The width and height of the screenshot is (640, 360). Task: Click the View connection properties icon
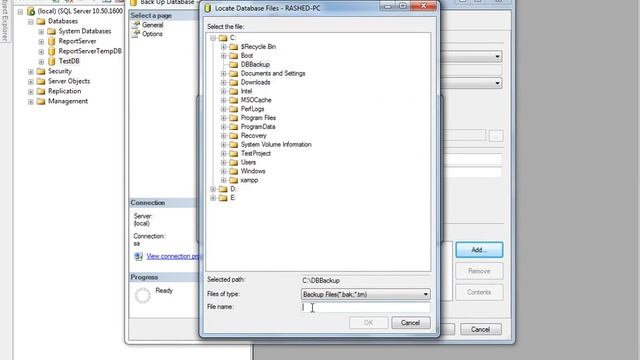138,256
